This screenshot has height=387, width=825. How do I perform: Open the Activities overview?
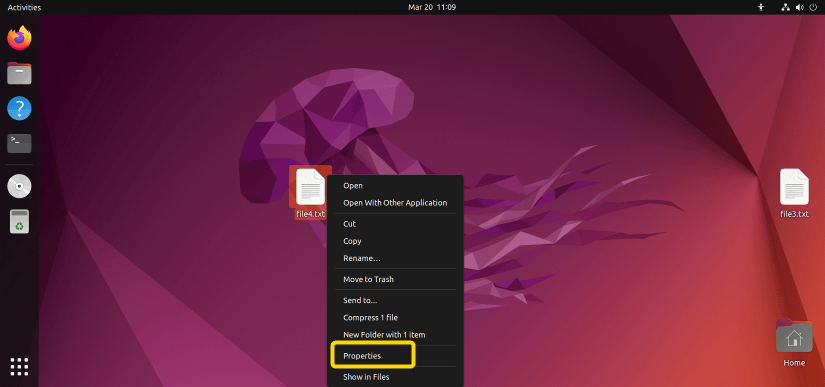coord(24,7)
